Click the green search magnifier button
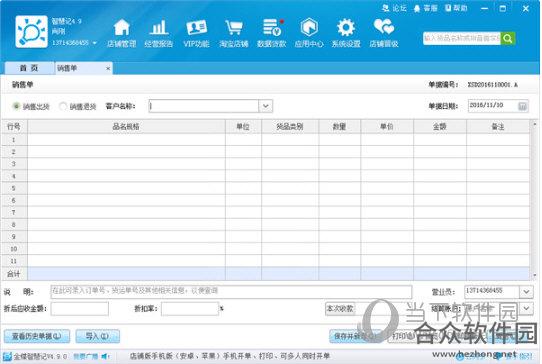This screenshot has height=364, width=542. coord(508,38)
